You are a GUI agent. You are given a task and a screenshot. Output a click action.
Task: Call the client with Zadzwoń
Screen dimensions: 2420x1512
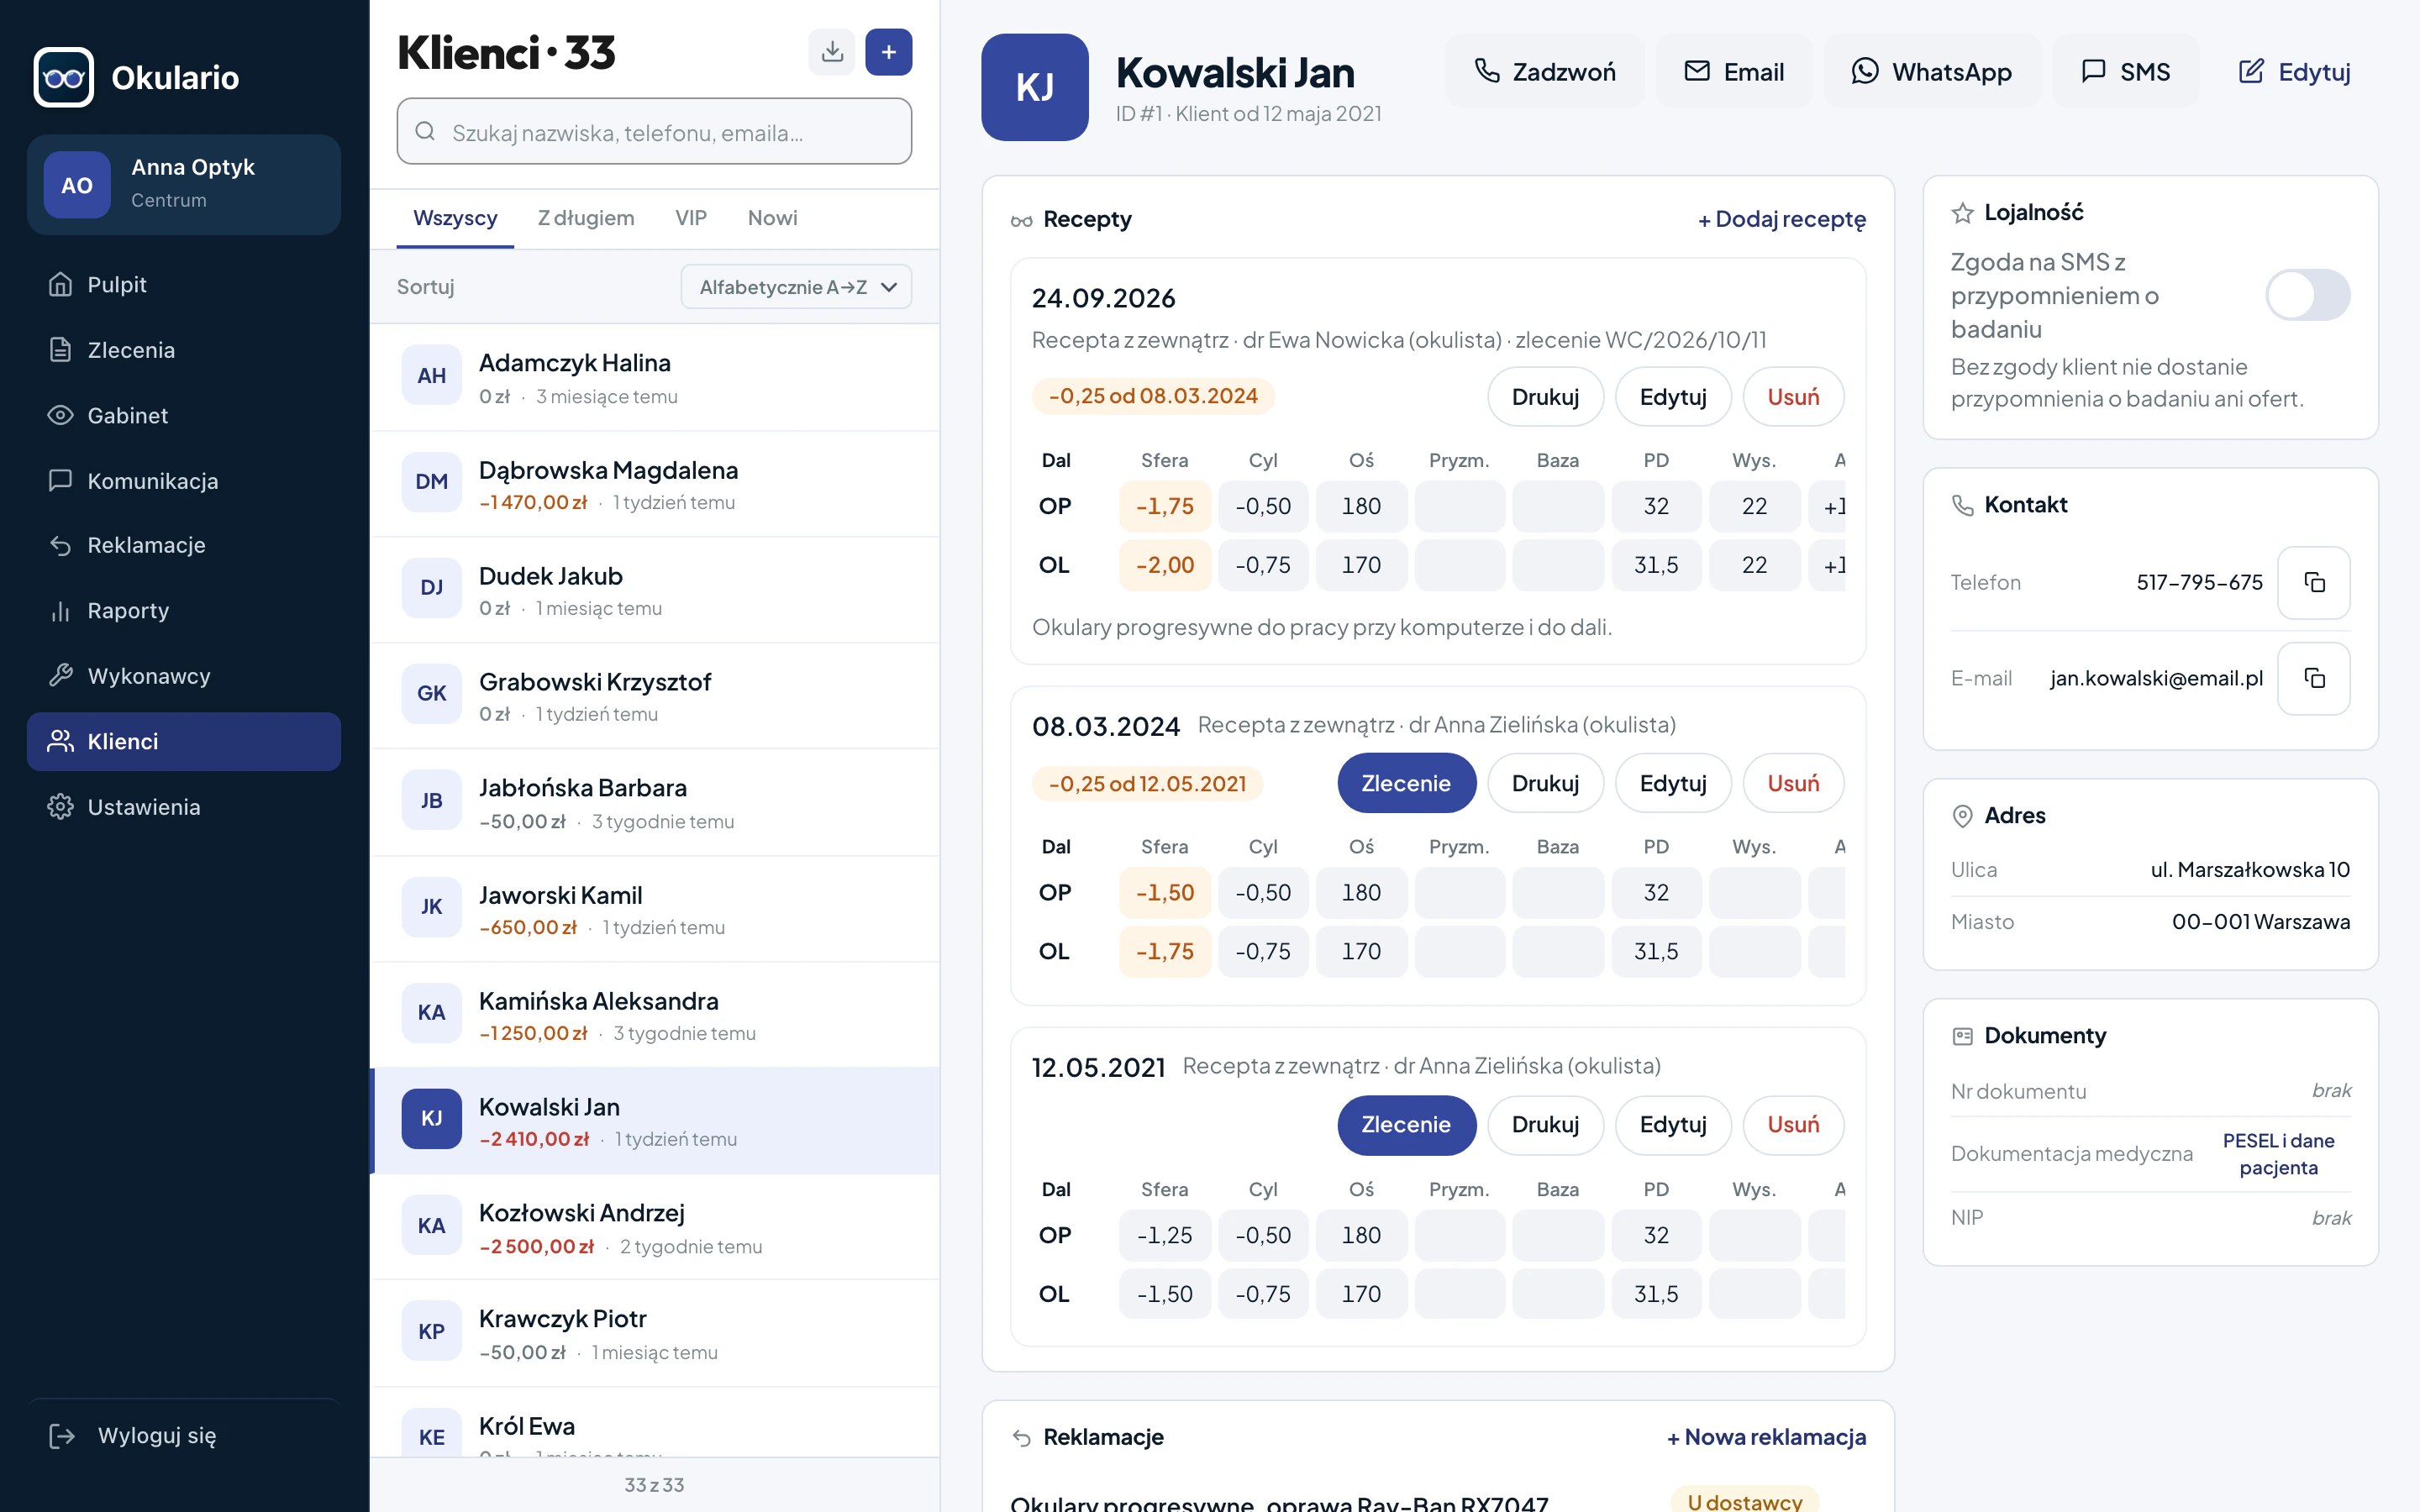coord(1544,71)
